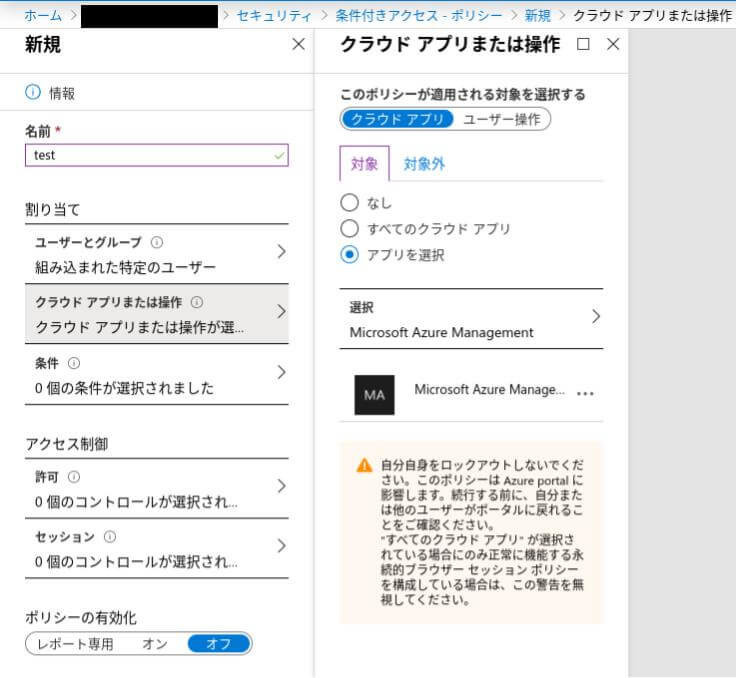Click the 情報 info icon

pos(33,92)
